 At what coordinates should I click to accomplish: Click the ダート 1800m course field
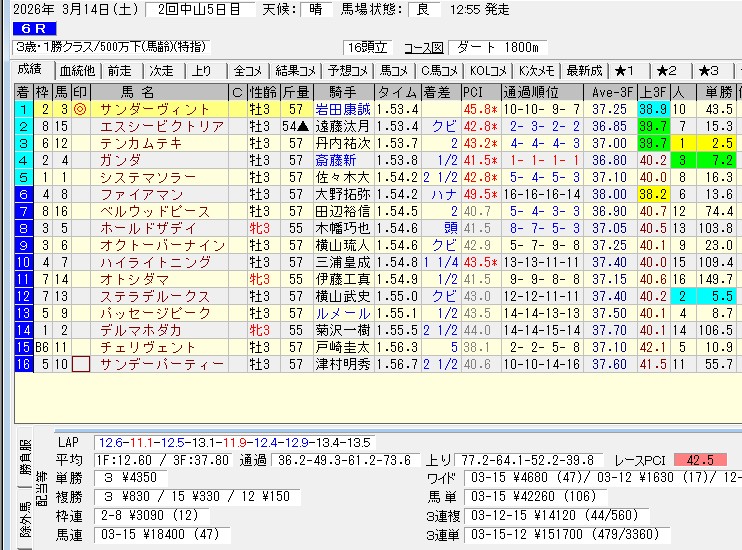pos(496,48)
